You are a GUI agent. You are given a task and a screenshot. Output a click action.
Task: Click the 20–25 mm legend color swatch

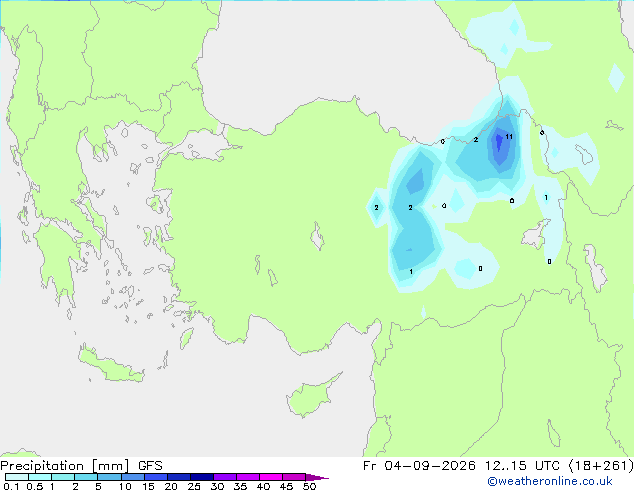click(179, 477)
